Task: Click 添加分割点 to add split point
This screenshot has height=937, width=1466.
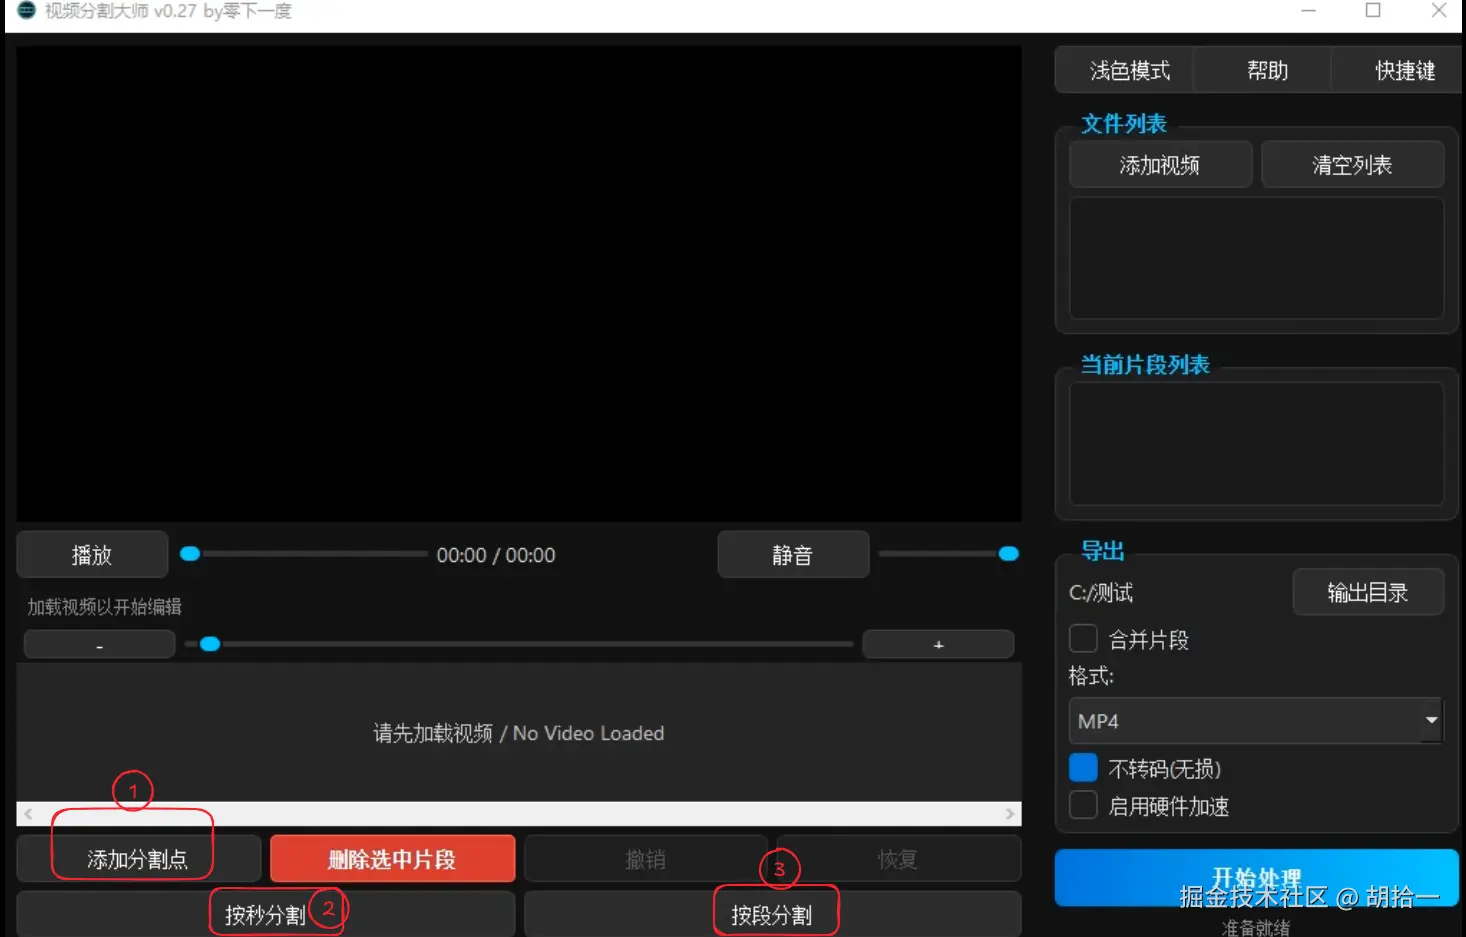Action: [x=138, y=859]
